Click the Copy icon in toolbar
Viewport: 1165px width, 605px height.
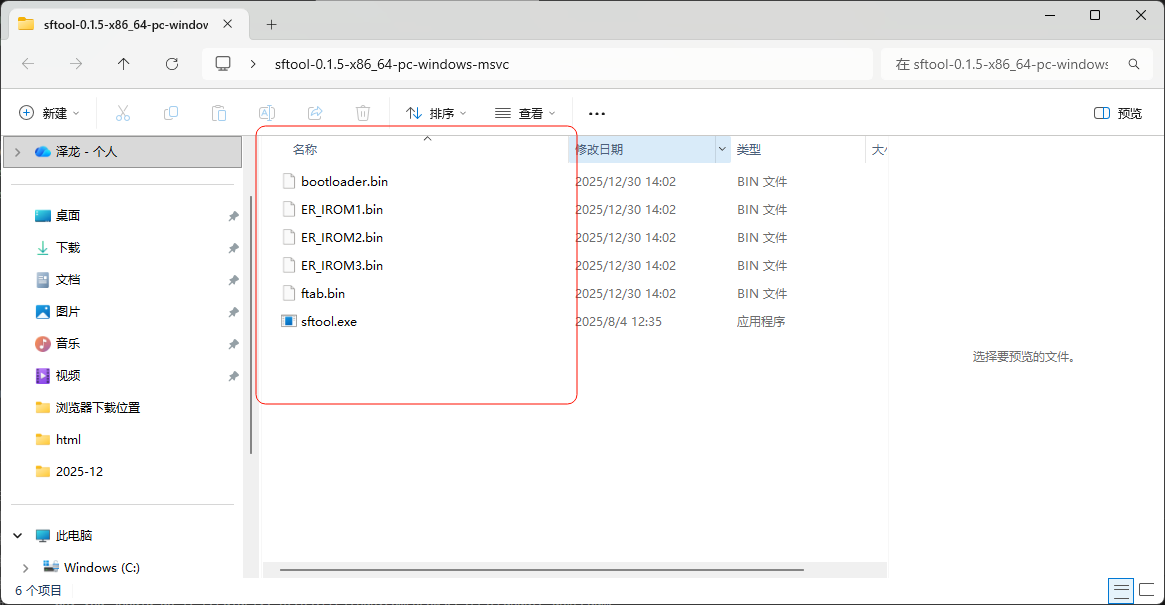click(x=171, y=113)
